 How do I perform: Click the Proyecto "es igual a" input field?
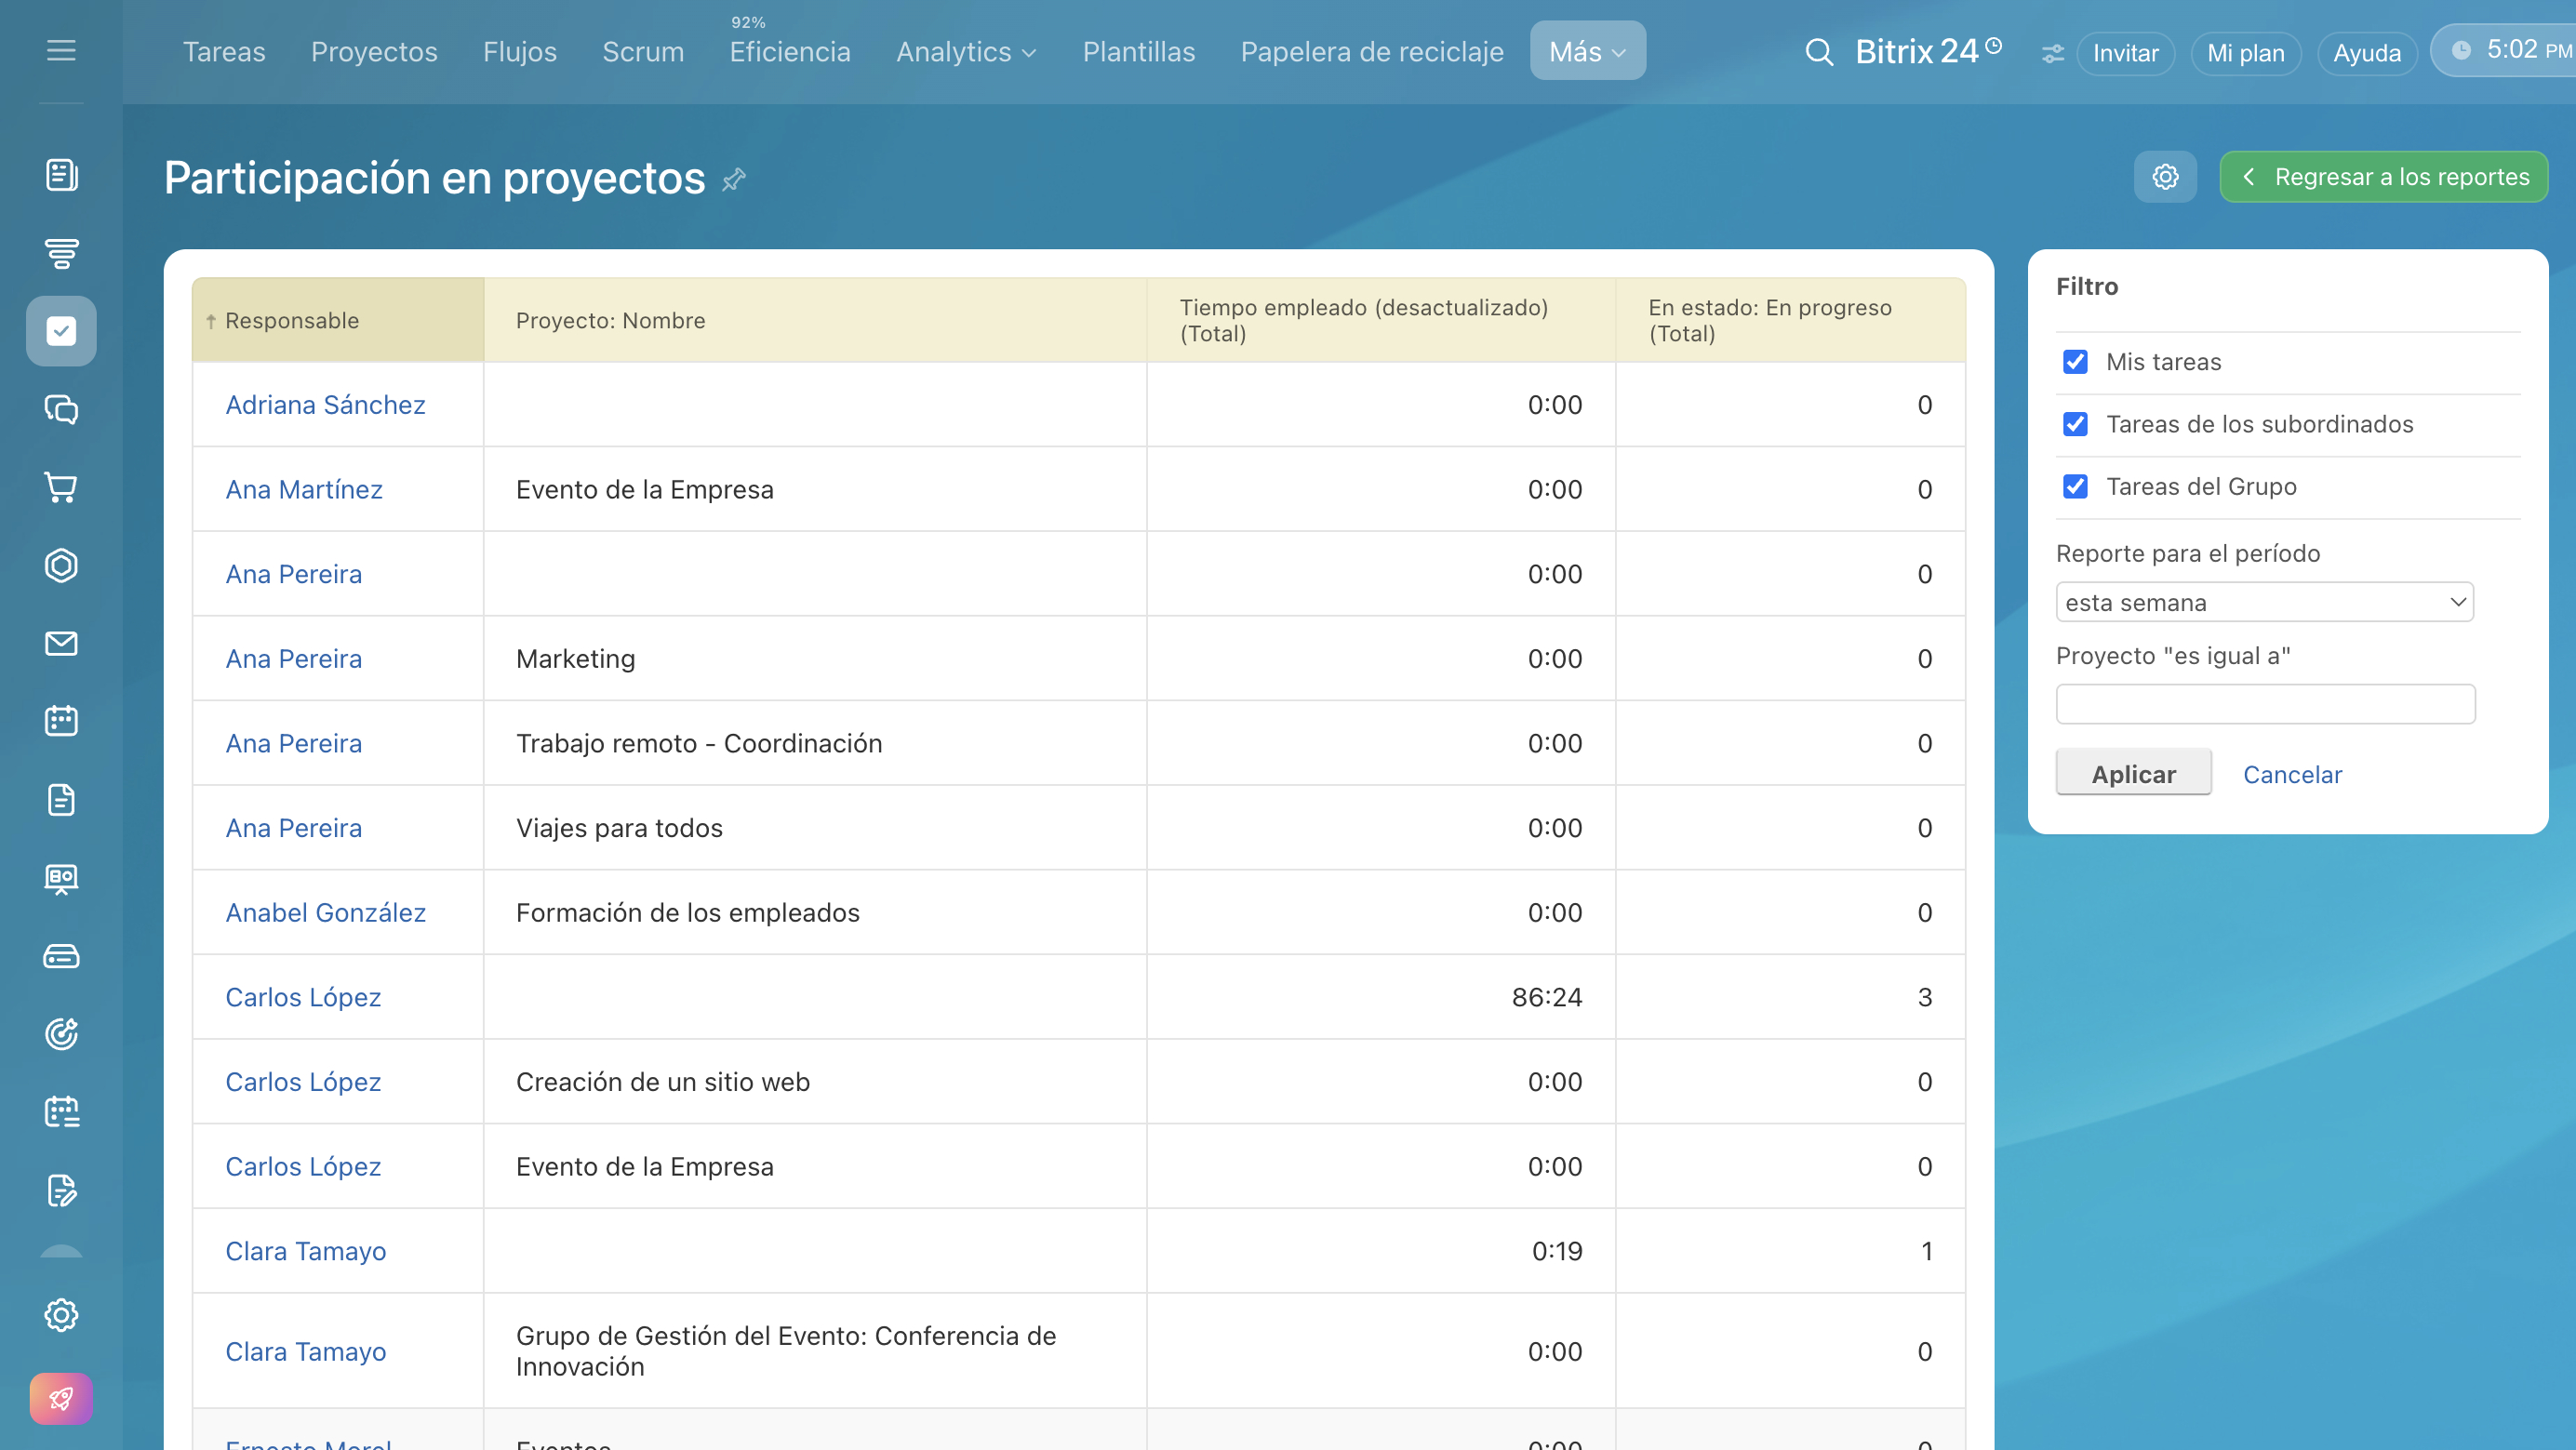click(x=2265, y=704)
